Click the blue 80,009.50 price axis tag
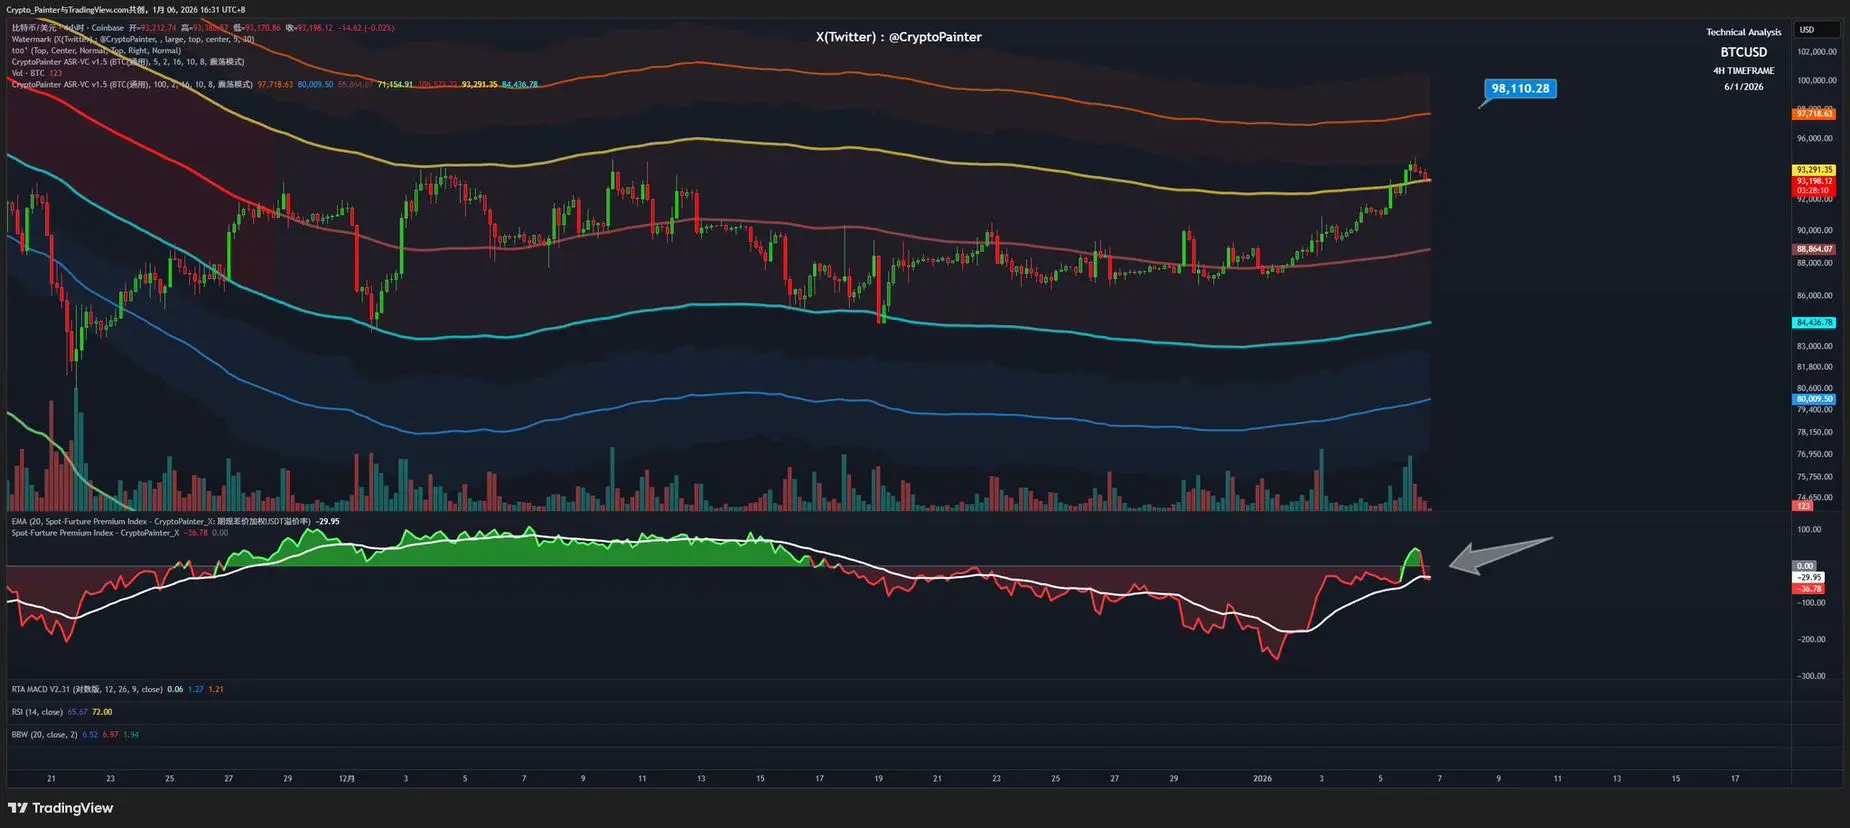Image resolution: width=1850 pixels, height=828 pixels. coord(1814,399)
